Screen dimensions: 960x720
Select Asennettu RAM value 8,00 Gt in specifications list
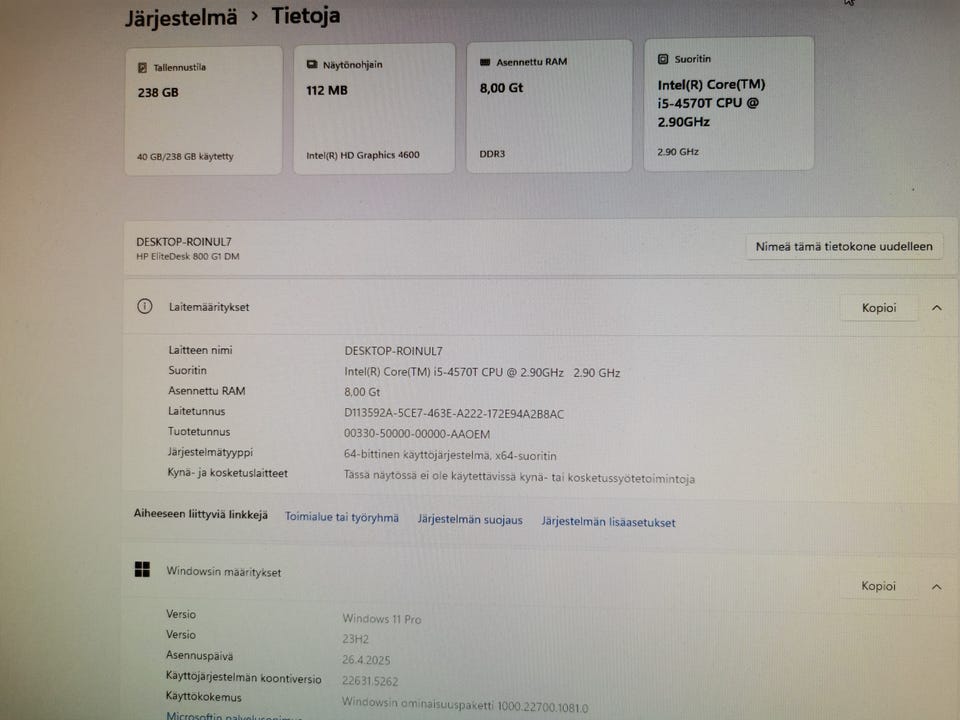(362, 392)
